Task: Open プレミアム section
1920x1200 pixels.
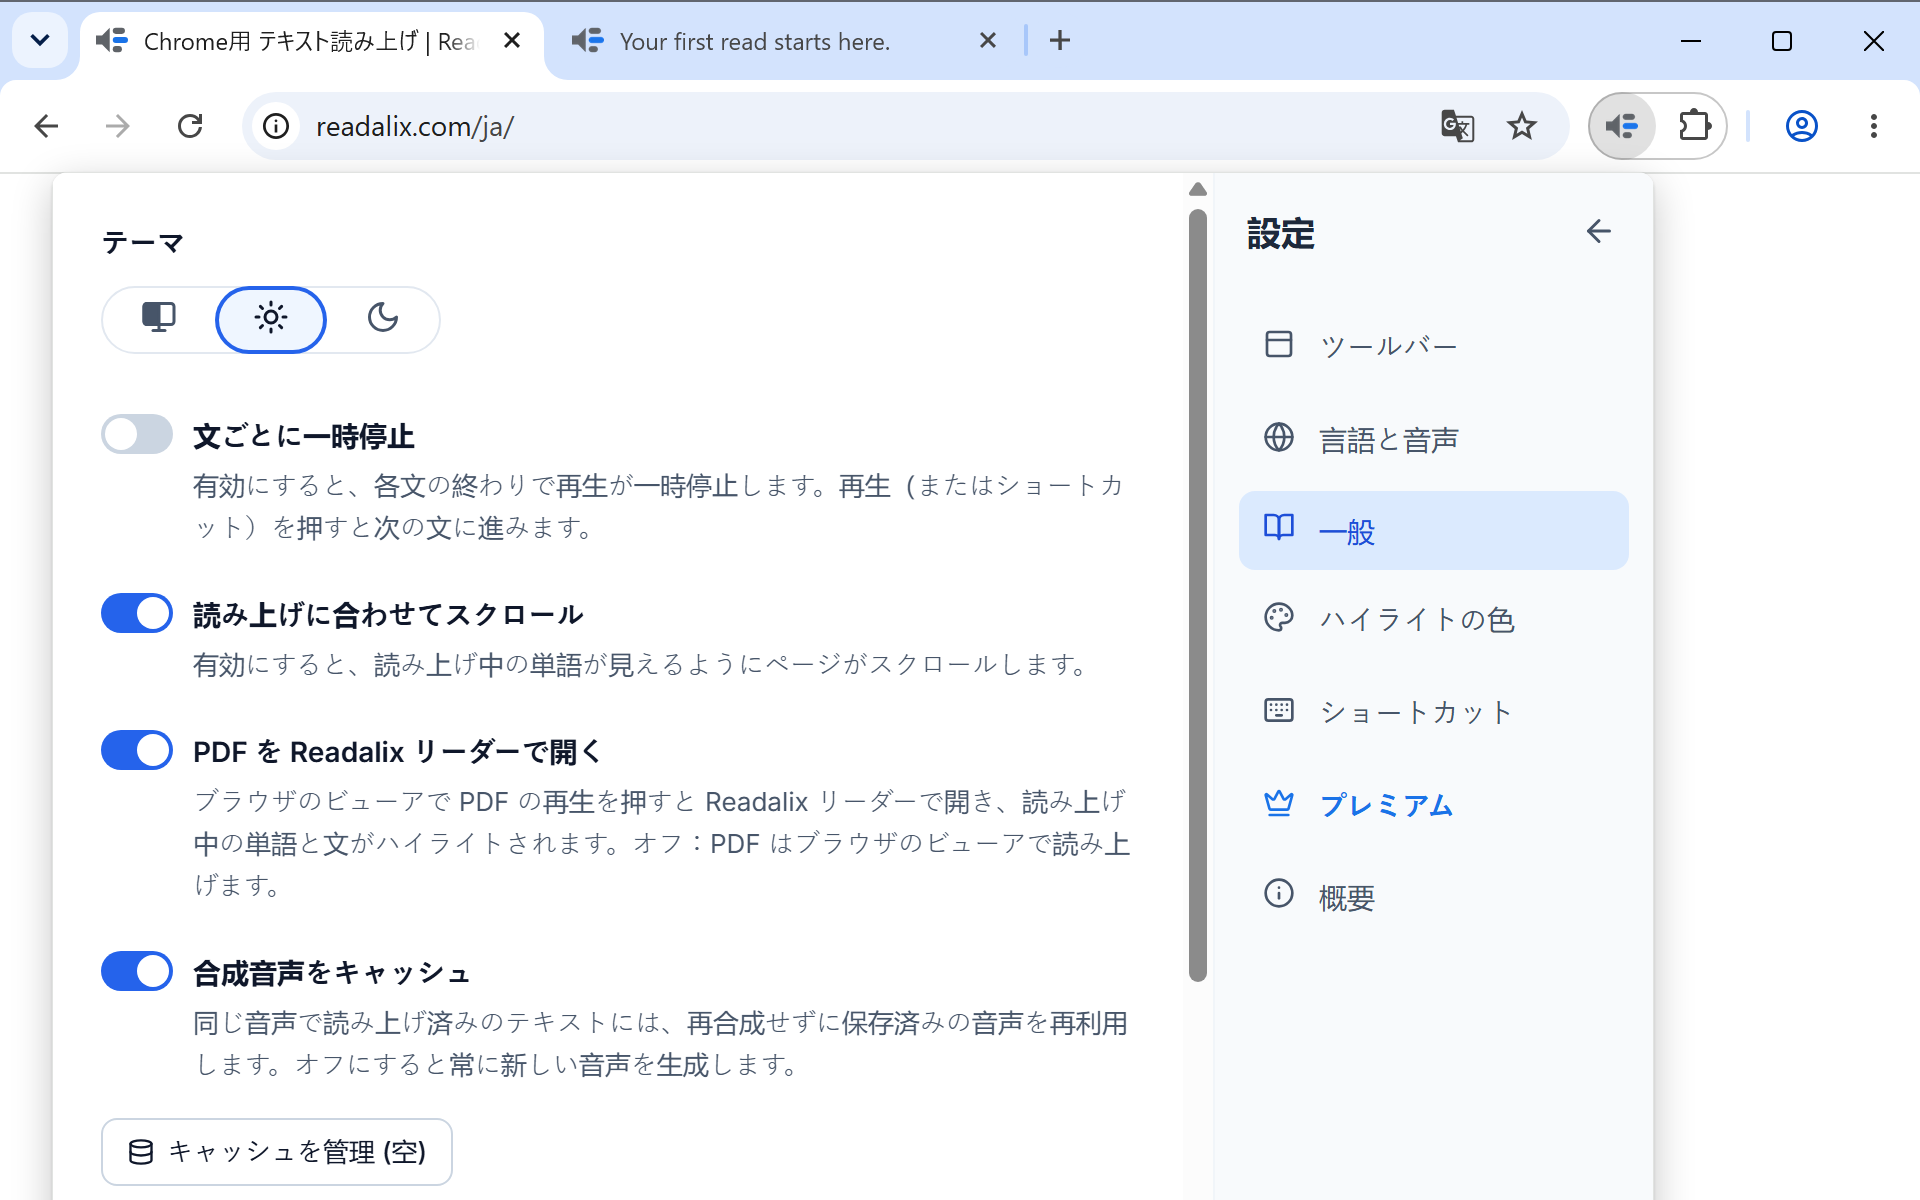Action: click(x=1433, y=805)
